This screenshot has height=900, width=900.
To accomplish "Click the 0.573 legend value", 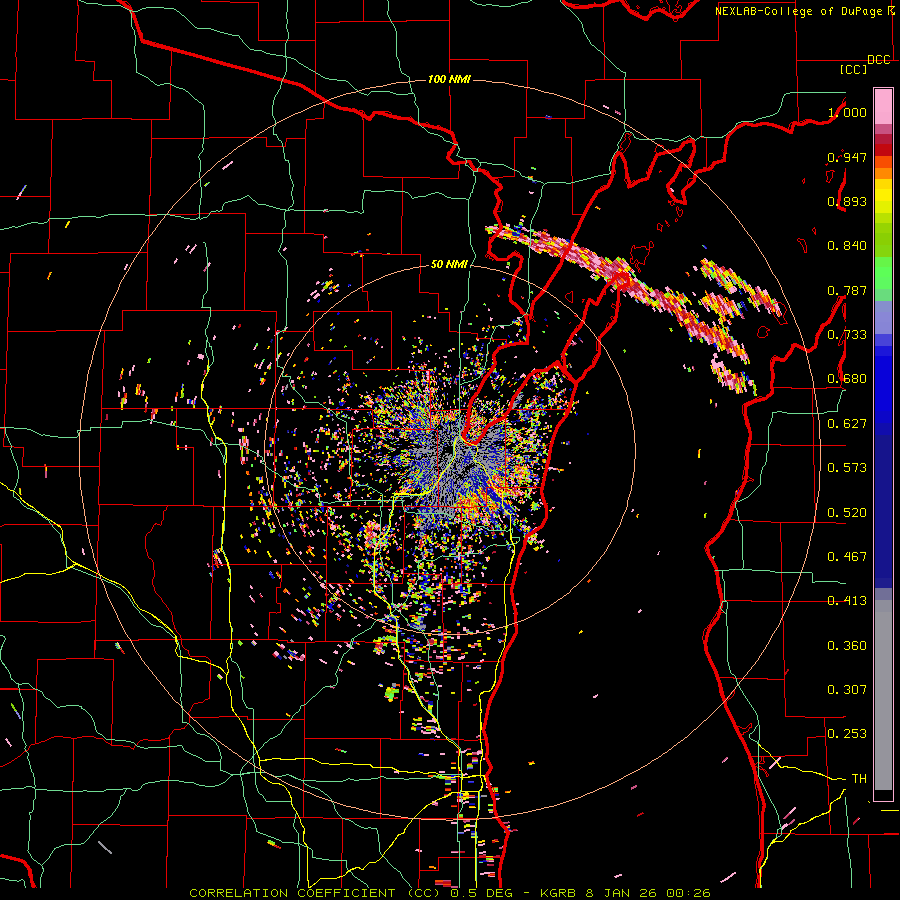I will (x=847, y=468).
